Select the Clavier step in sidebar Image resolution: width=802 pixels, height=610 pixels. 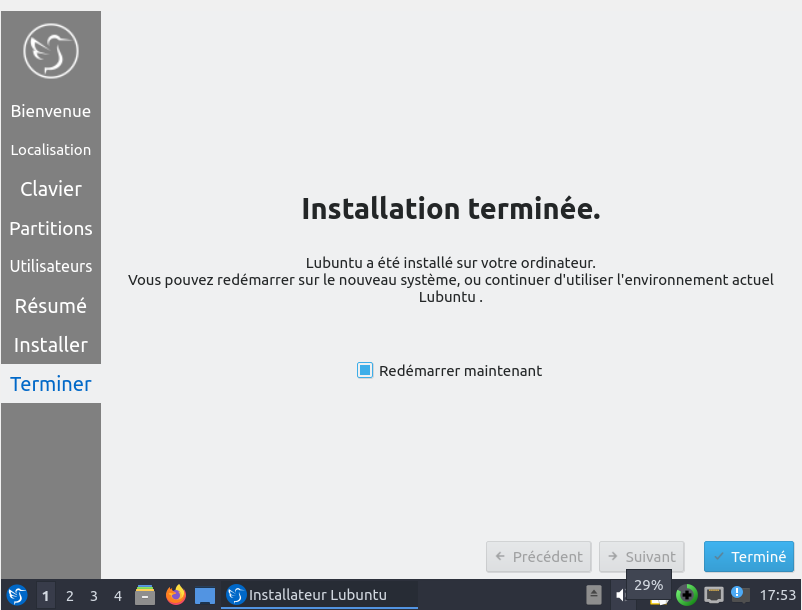51,189
